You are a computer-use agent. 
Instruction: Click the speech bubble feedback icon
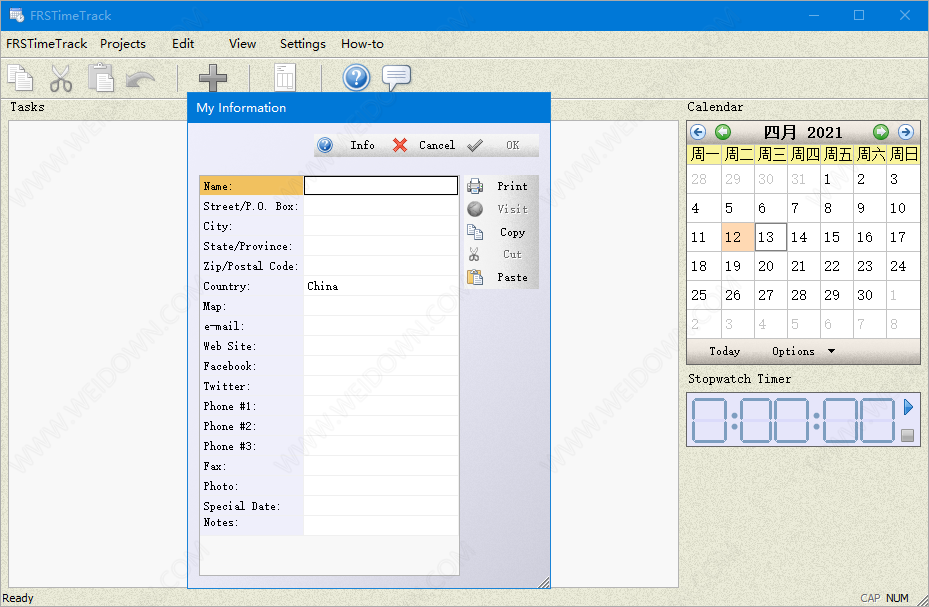tap(396, 78)
